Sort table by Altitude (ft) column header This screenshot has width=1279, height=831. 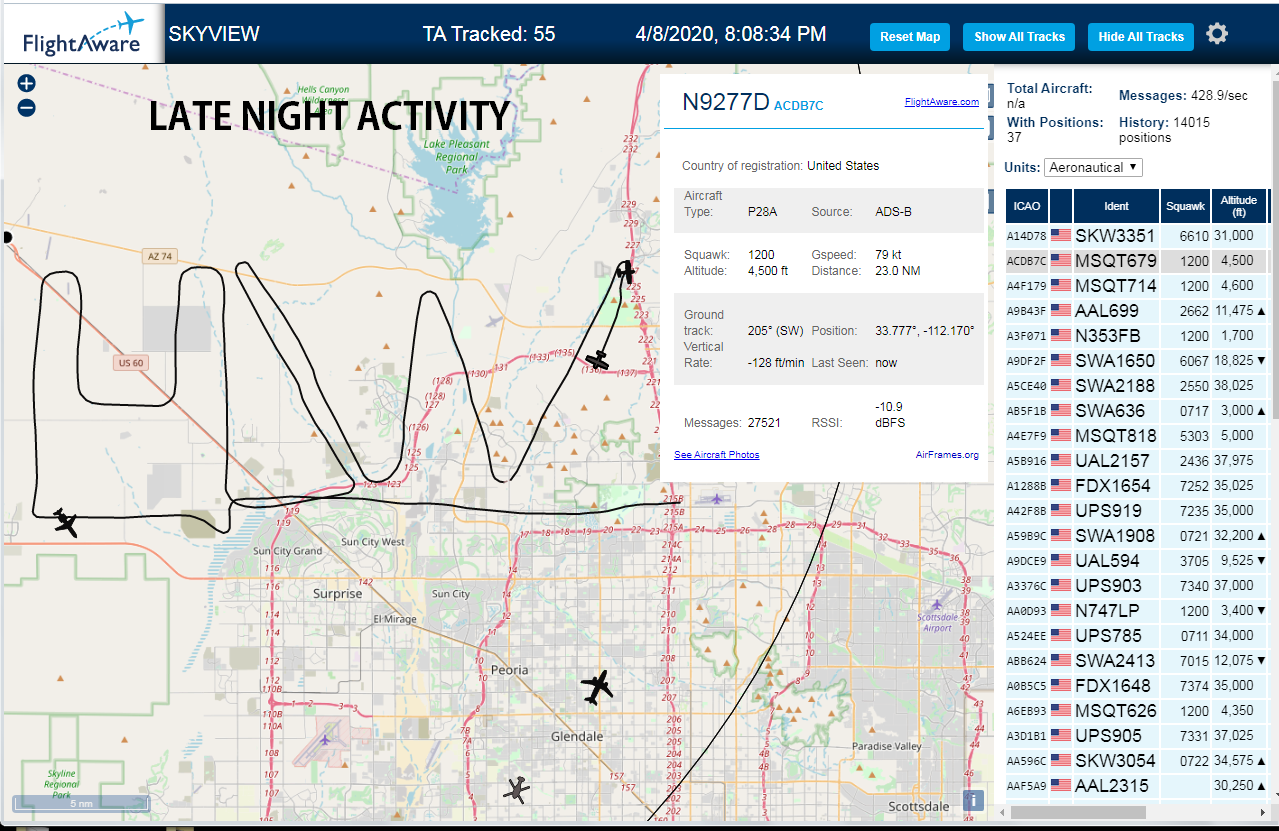coord(1239,206)
